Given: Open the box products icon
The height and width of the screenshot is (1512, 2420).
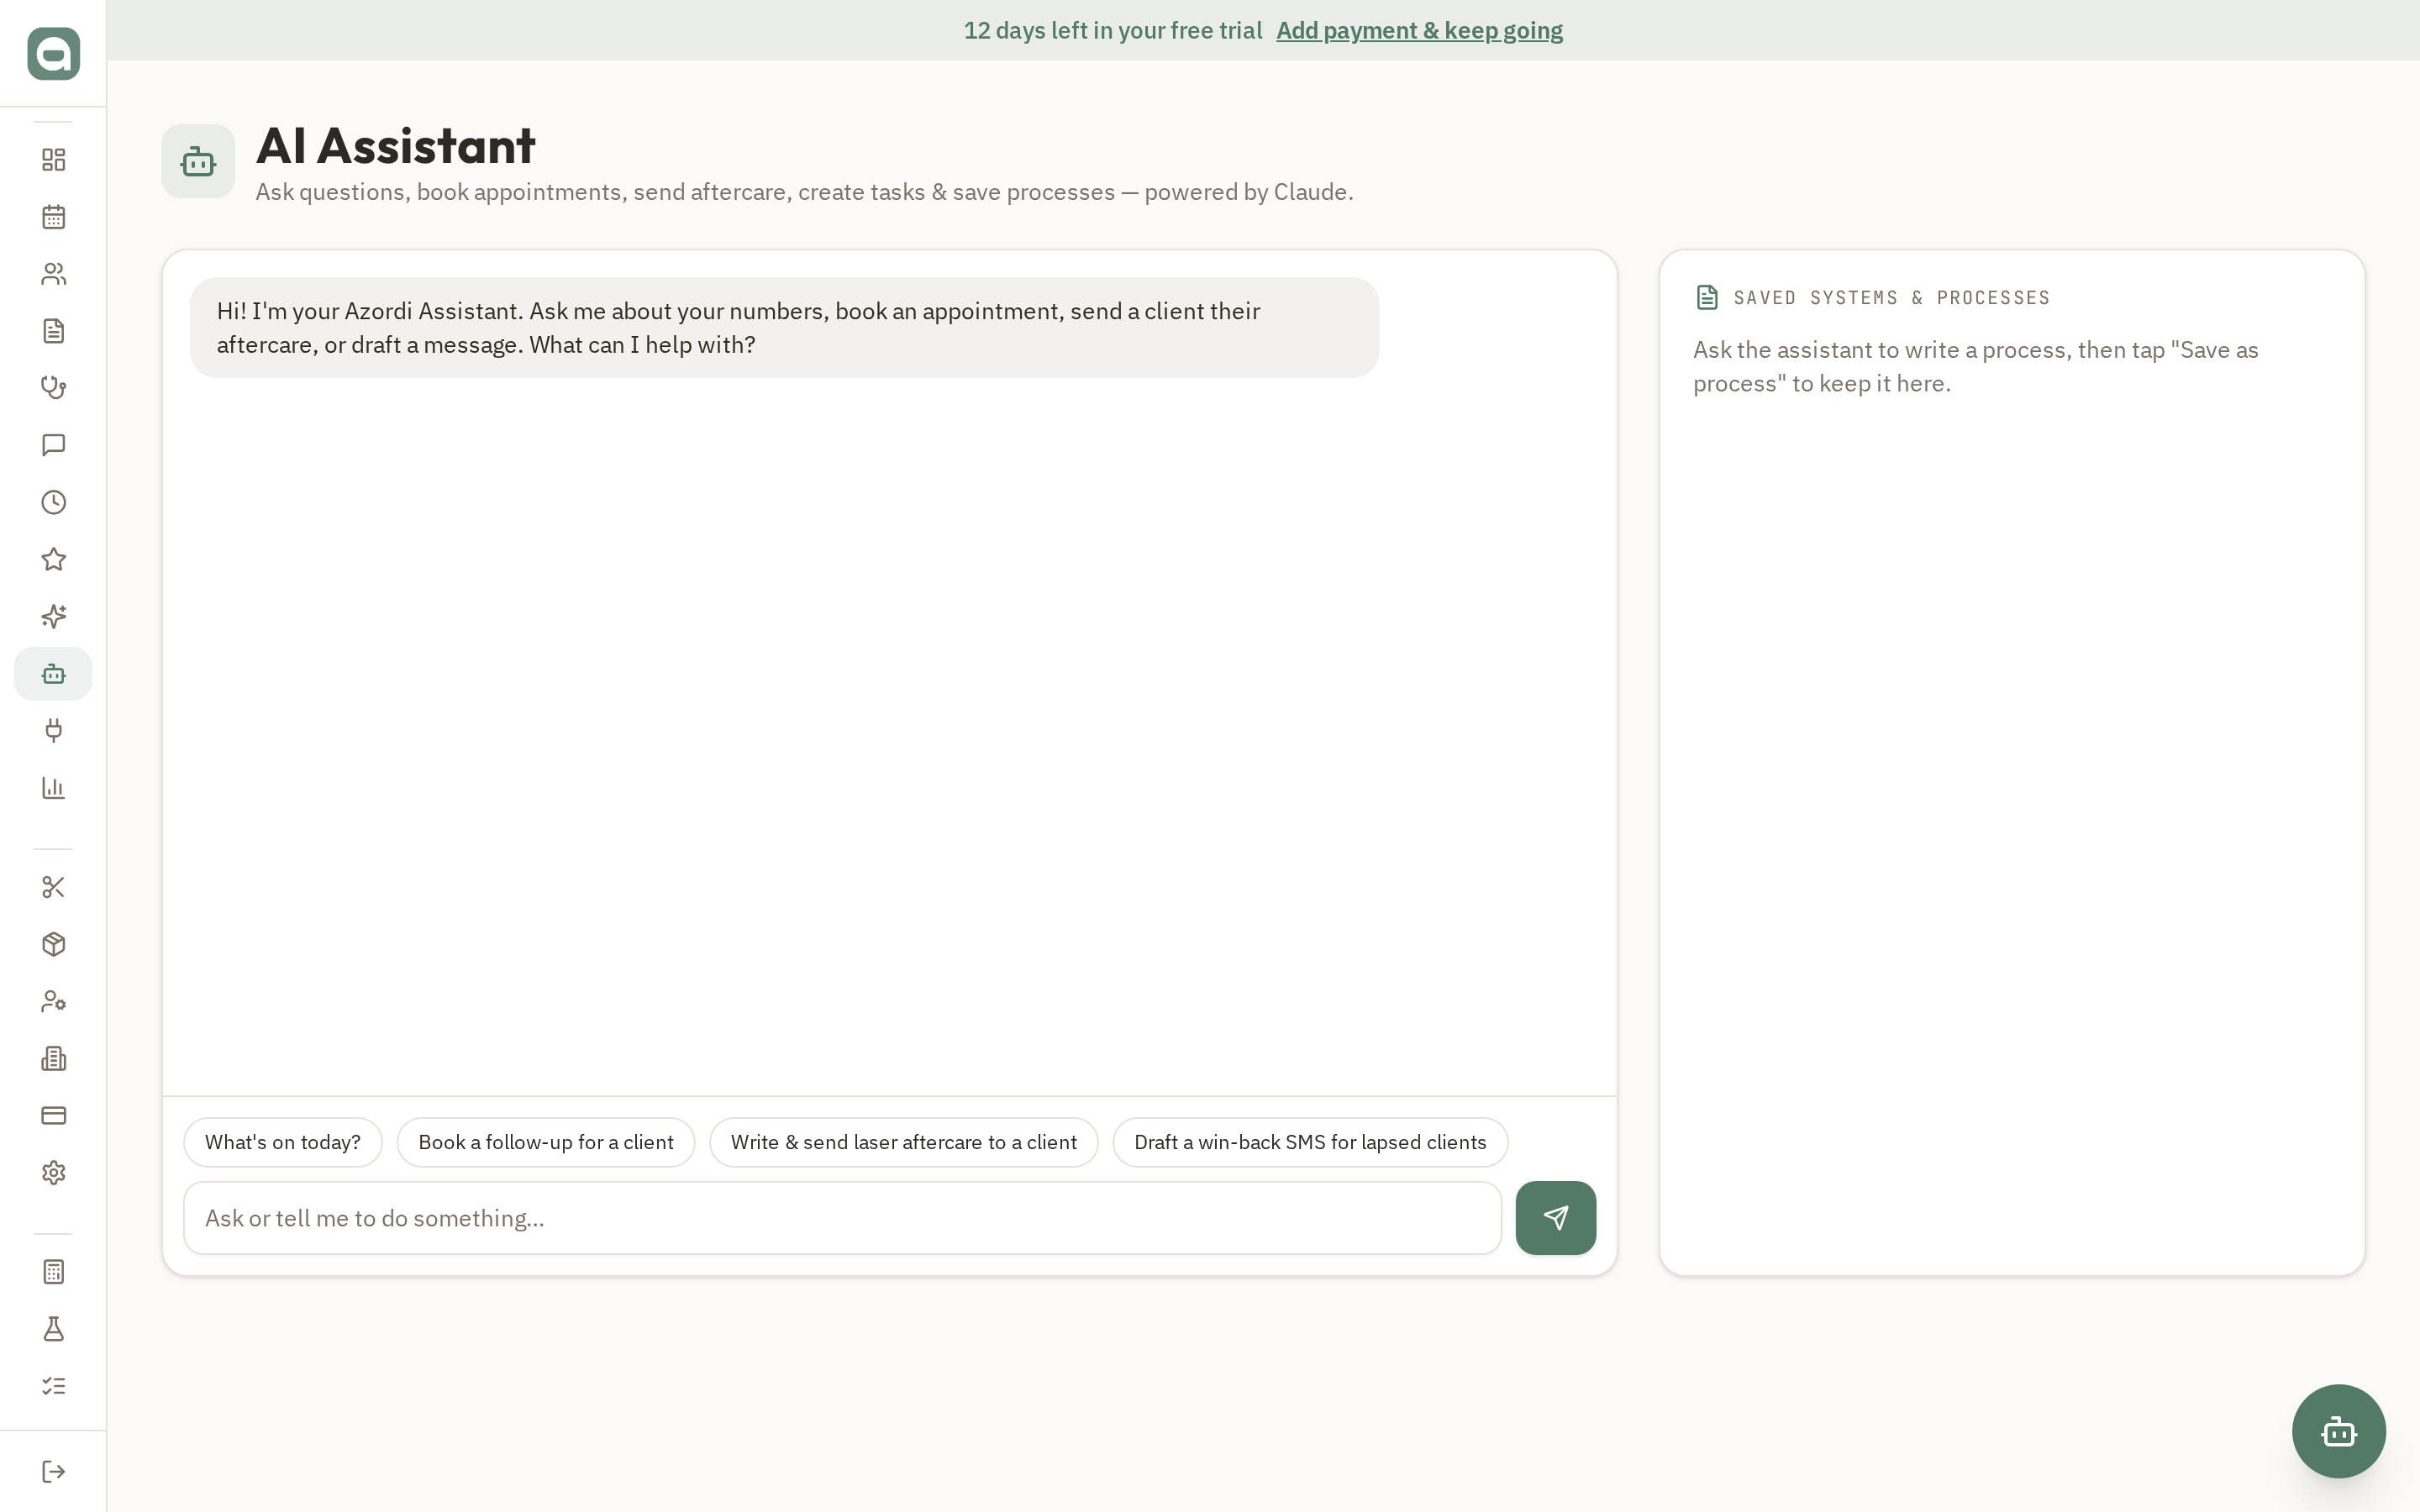Looking at the screenshot, I should click(x=53, y=944).
